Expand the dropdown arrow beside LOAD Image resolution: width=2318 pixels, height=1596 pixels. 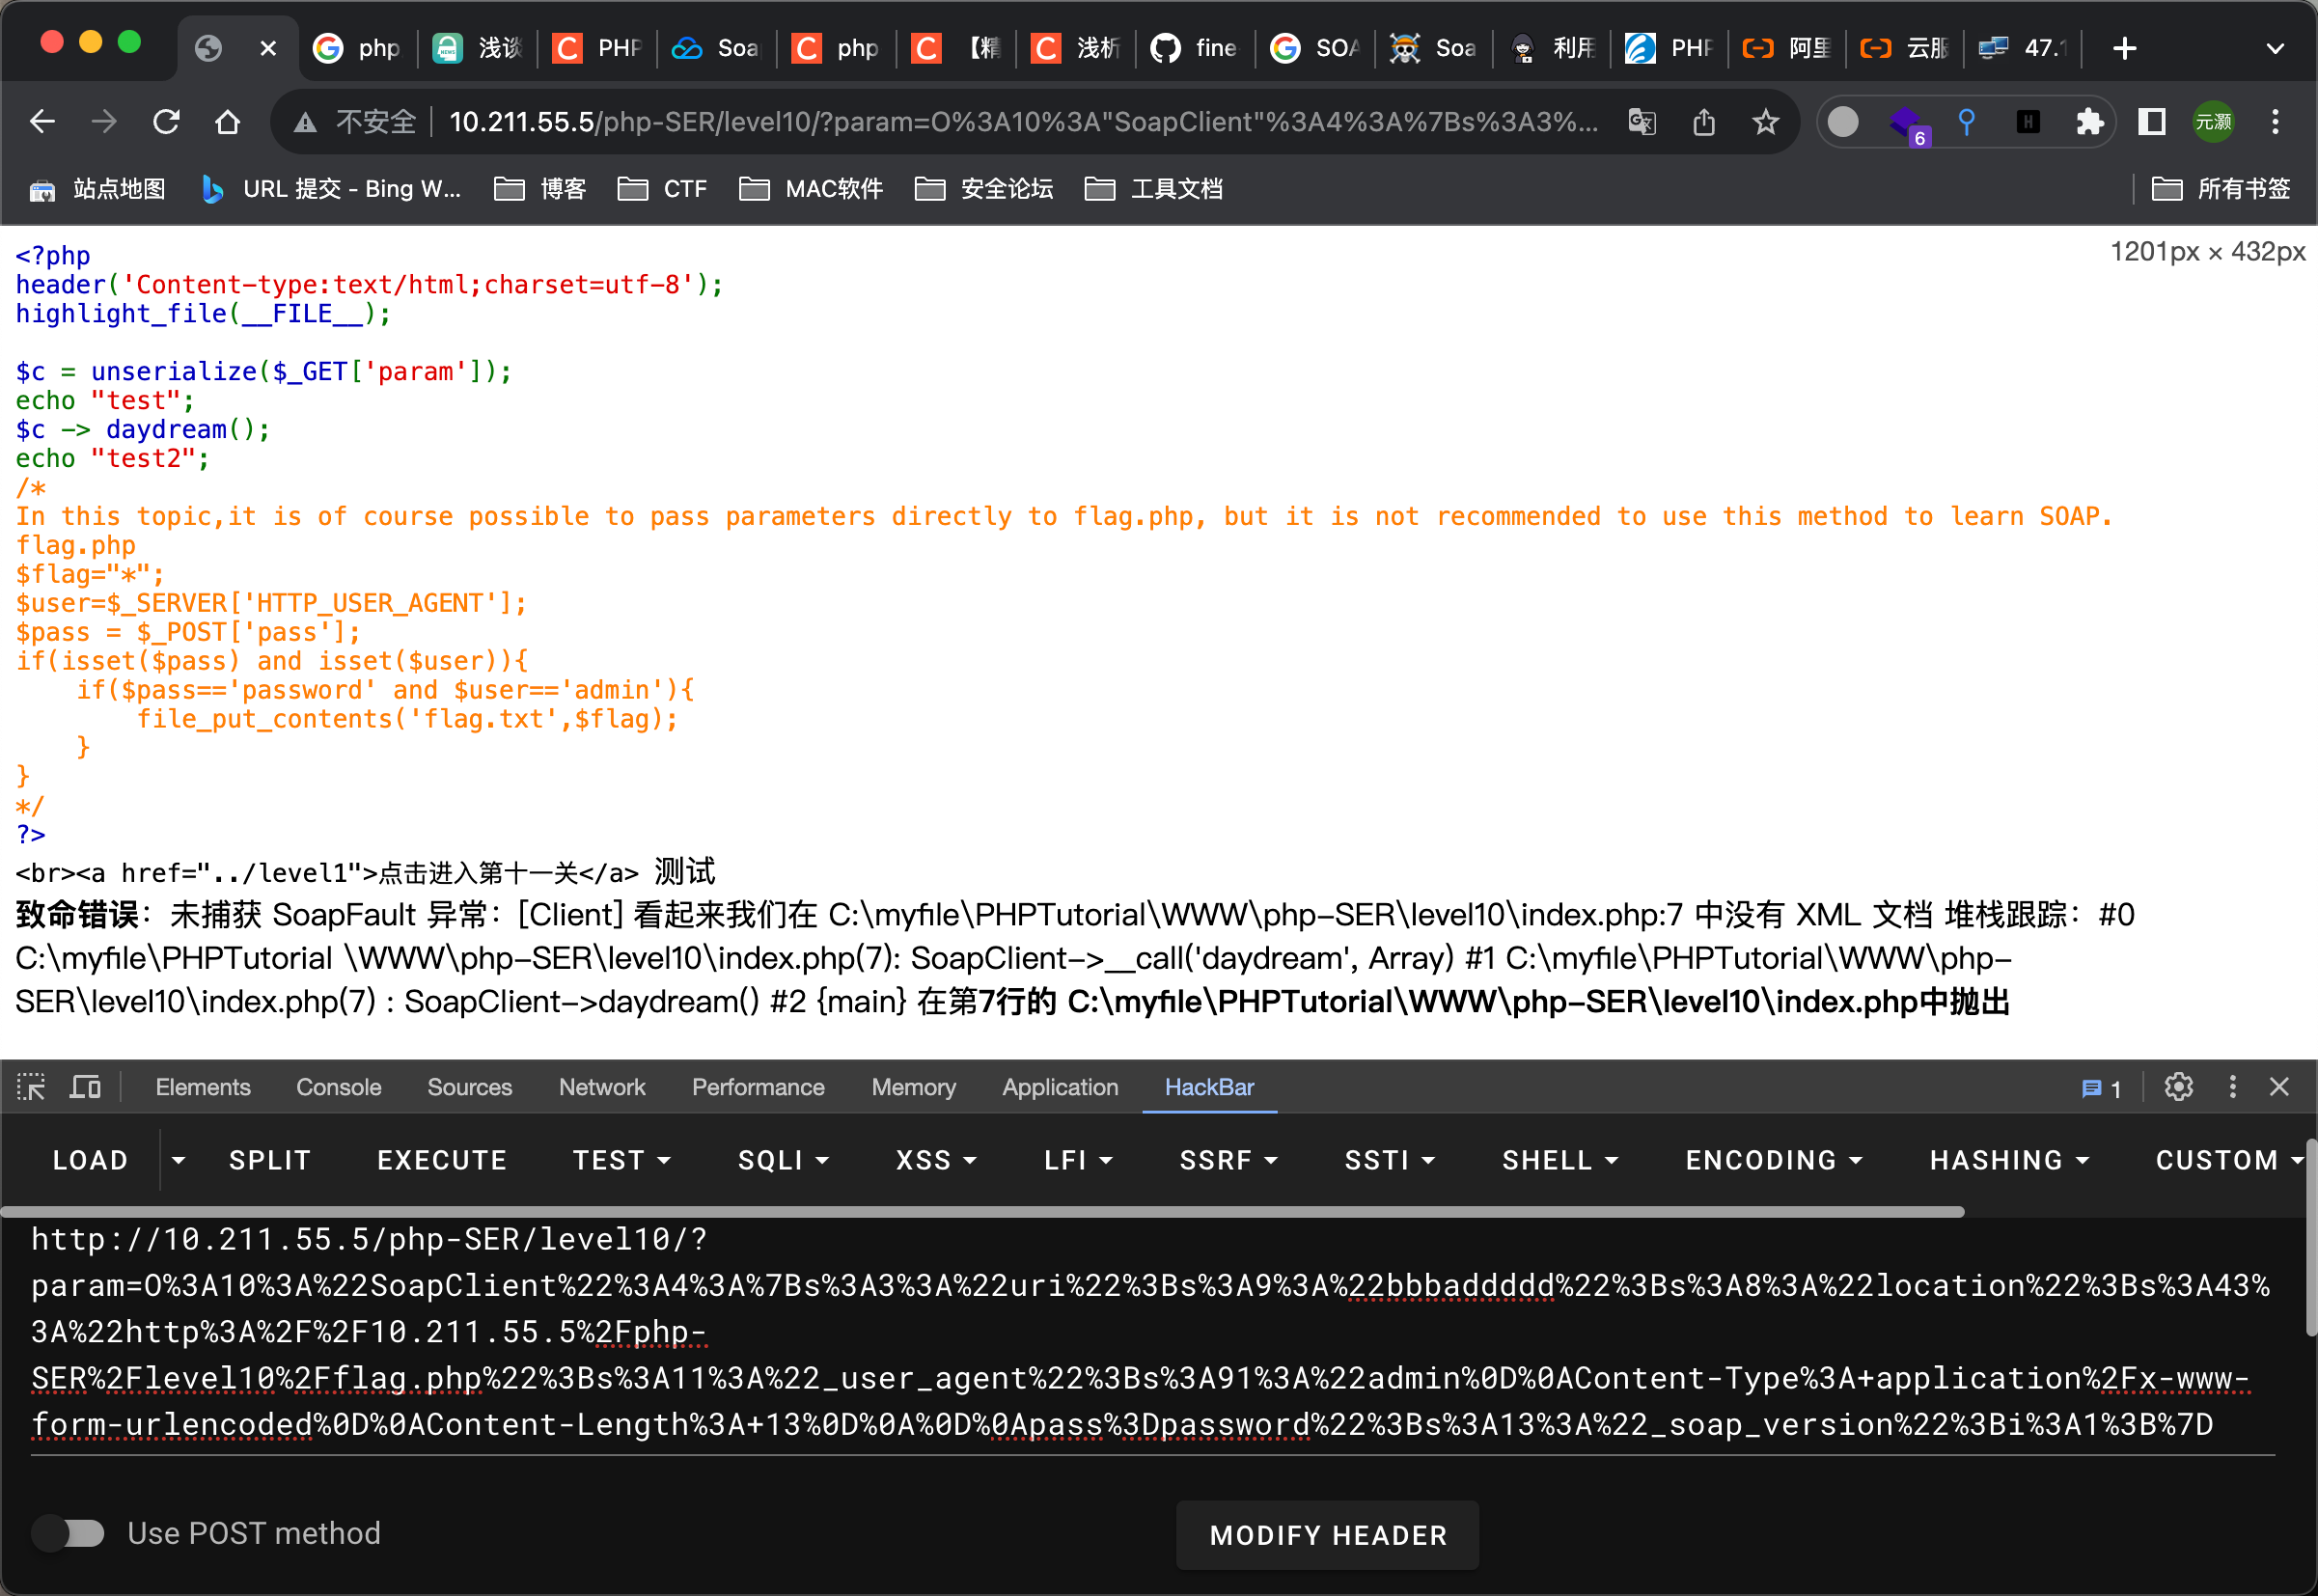point(179,1160)
